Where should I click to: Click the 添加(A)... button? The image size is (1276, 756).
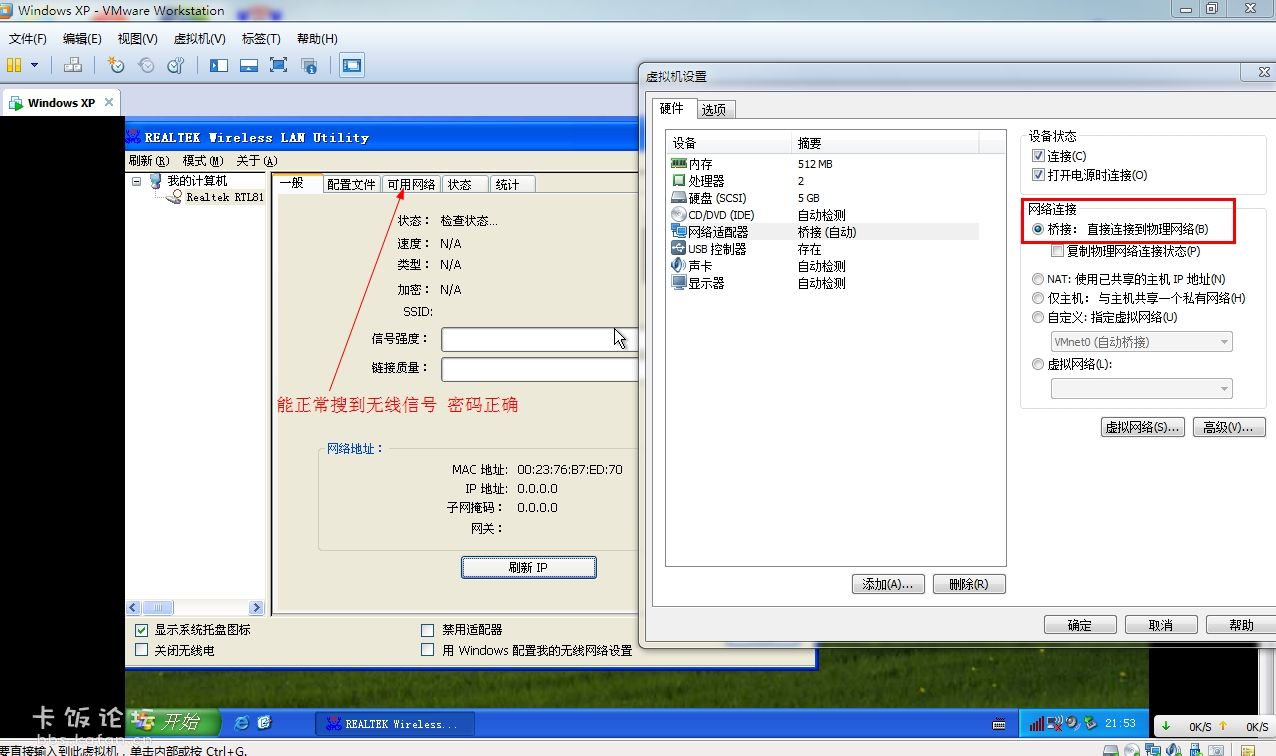(x=886, y=584)
